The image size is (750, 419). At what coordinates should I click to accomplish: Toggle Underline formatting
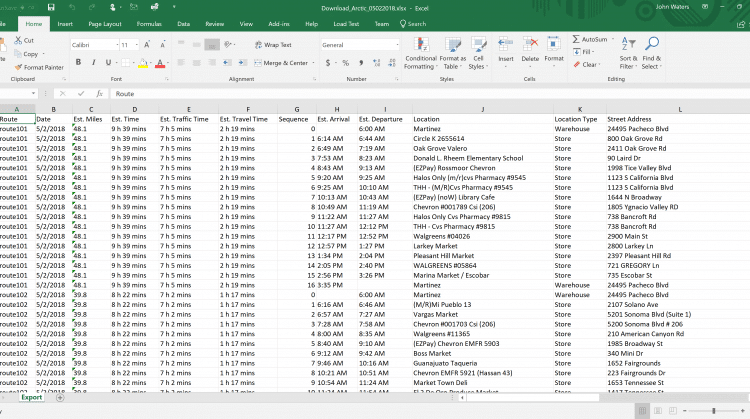(109, 63)
